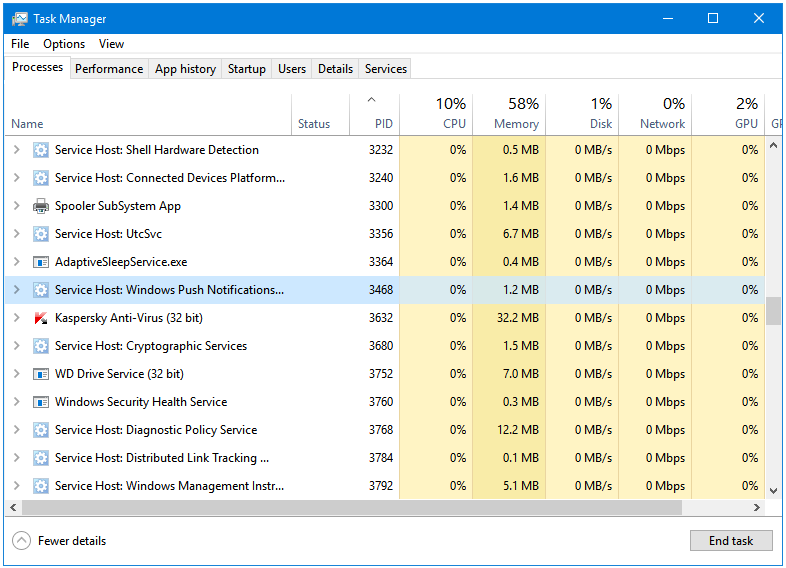Image resolution: width=786 pixels, height=568 pixels.
Task: Expand Windows Security Health Service row
Action: (17, 402)
